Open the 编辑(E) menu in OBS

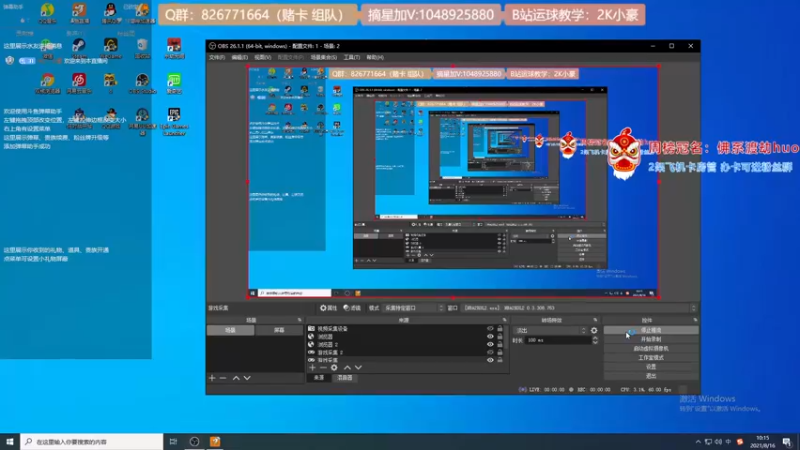[239, 58]
